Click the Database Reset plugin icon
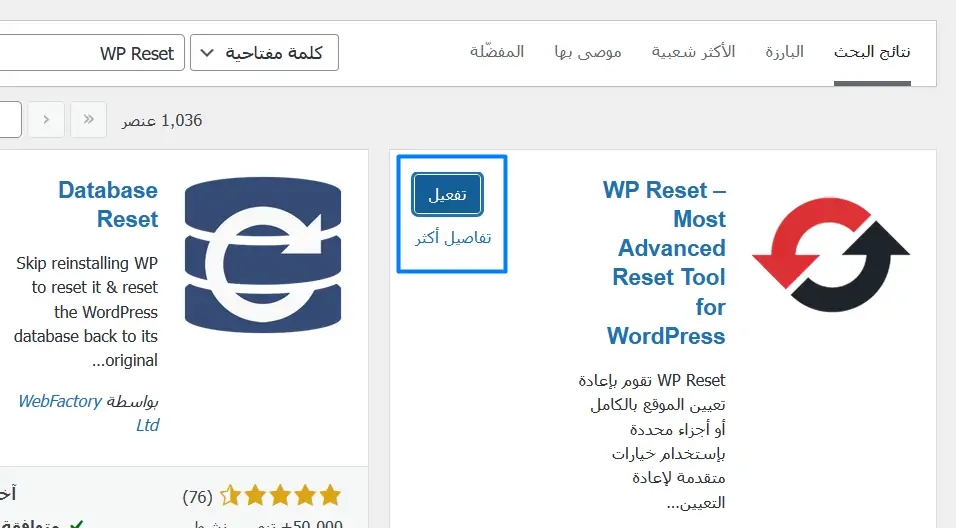This screenshot has width=956, height=528. pos(263,255)
